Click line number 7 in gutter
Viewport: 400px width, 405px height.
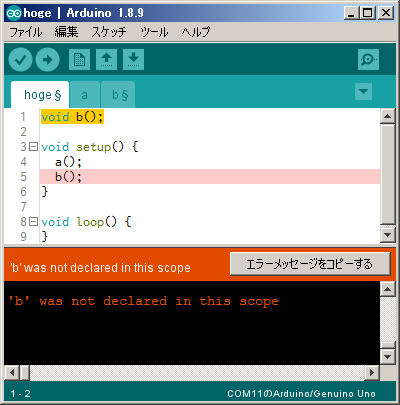pyautogui.click(x=23, y=207)
